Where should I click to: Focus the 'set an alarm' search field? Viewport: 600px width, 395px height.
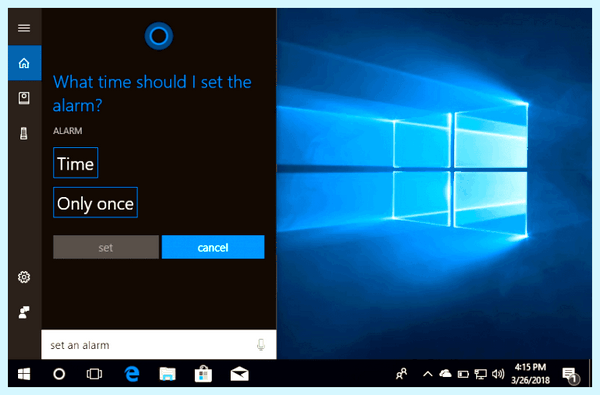[x=159, y=345]
